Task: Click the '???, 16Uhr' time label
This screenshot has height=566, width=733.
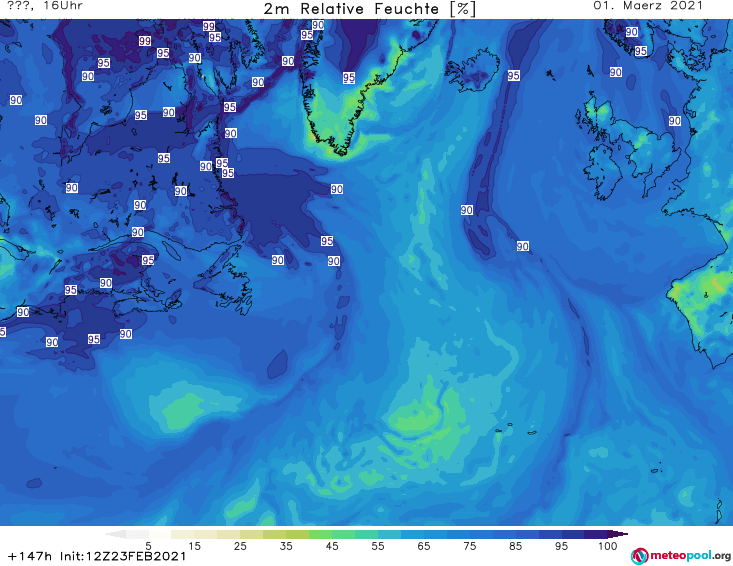Action: click(x=45, y=6)
